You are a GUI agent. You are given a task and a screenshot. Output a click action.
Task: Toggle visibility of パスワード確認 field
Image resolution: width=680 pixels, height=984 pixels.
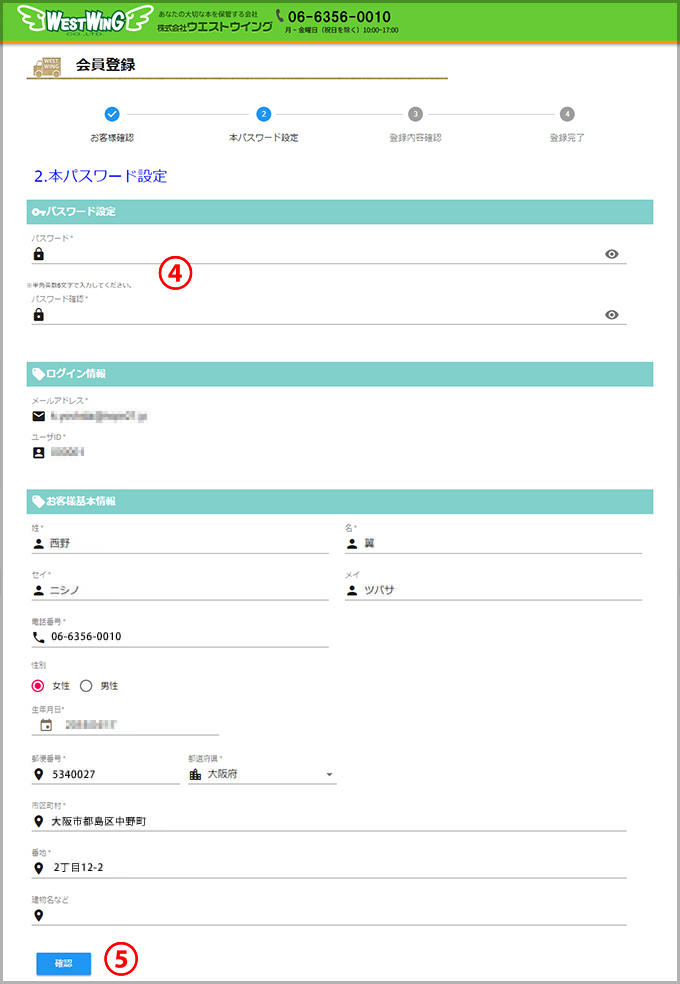tap(612, 315)
